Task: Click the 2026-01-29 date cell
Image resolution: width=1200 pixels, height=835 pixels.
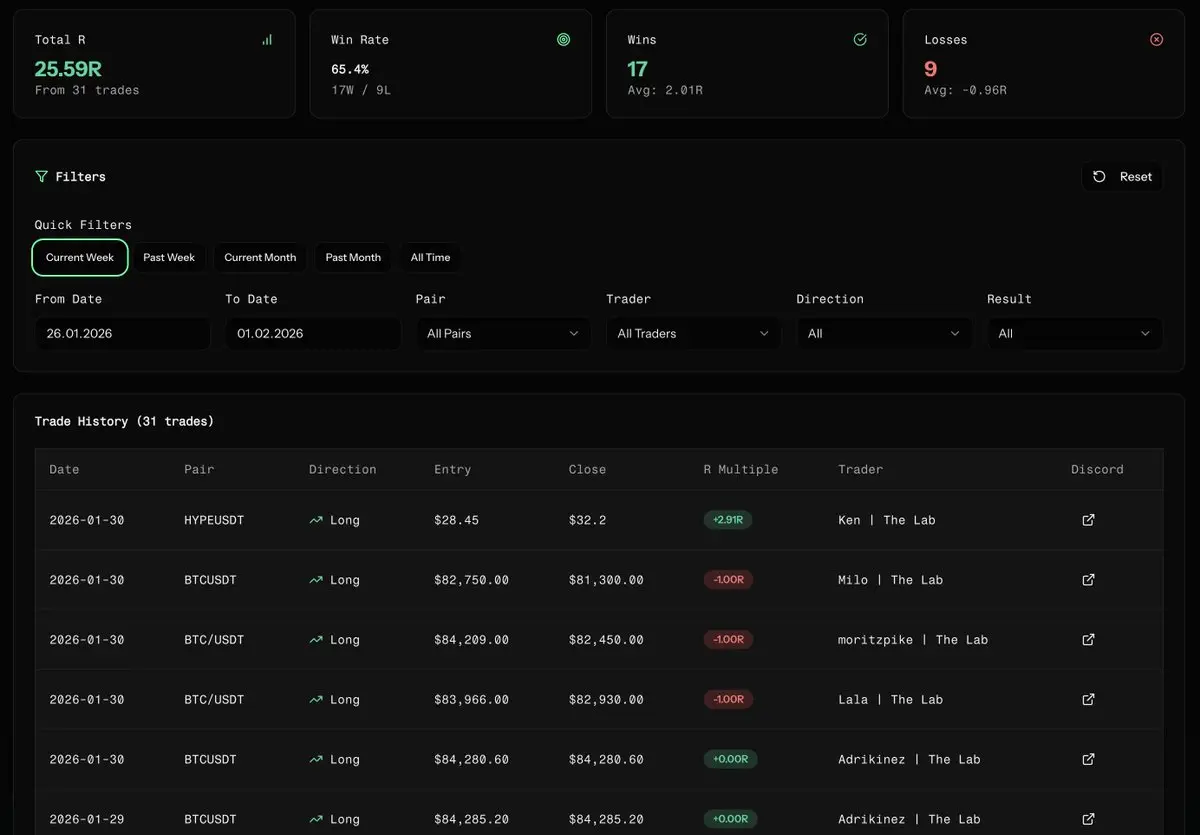Action: point(87,819)
